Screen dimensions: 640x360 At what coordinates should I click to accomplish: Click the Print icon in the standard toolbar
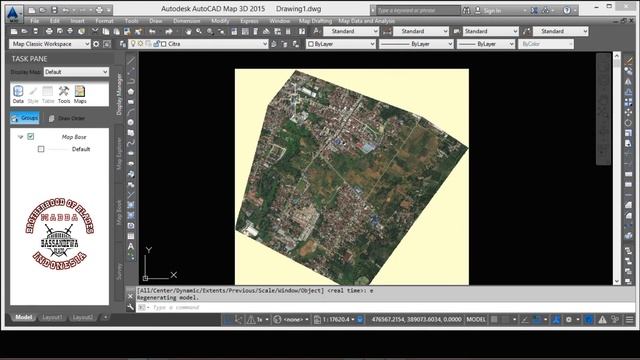49,31
